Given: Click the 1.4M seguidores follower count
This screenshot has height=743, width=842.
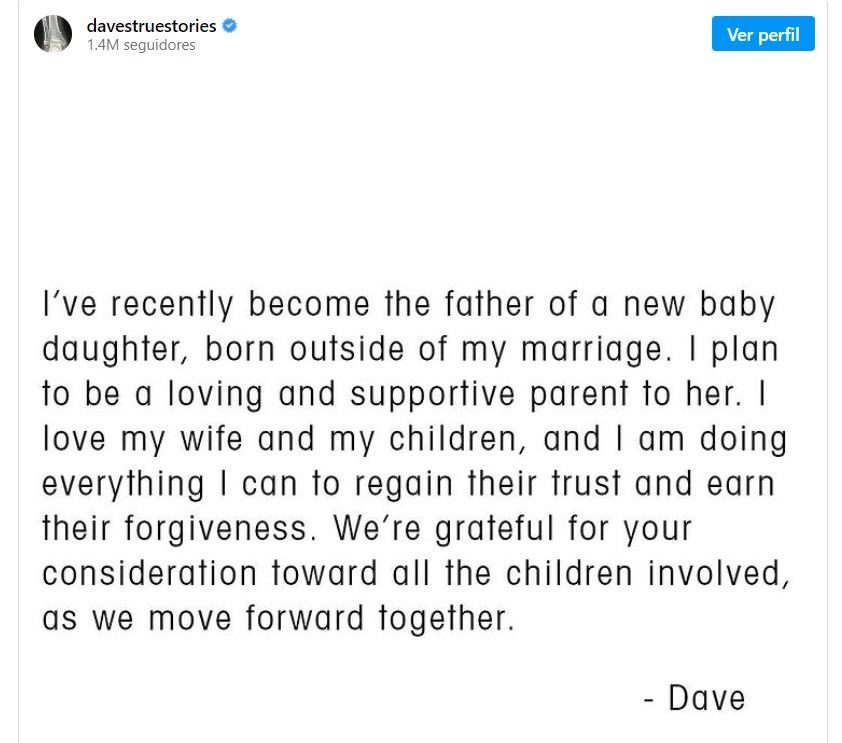Looking at the screenshot, I should coord(141,45).
